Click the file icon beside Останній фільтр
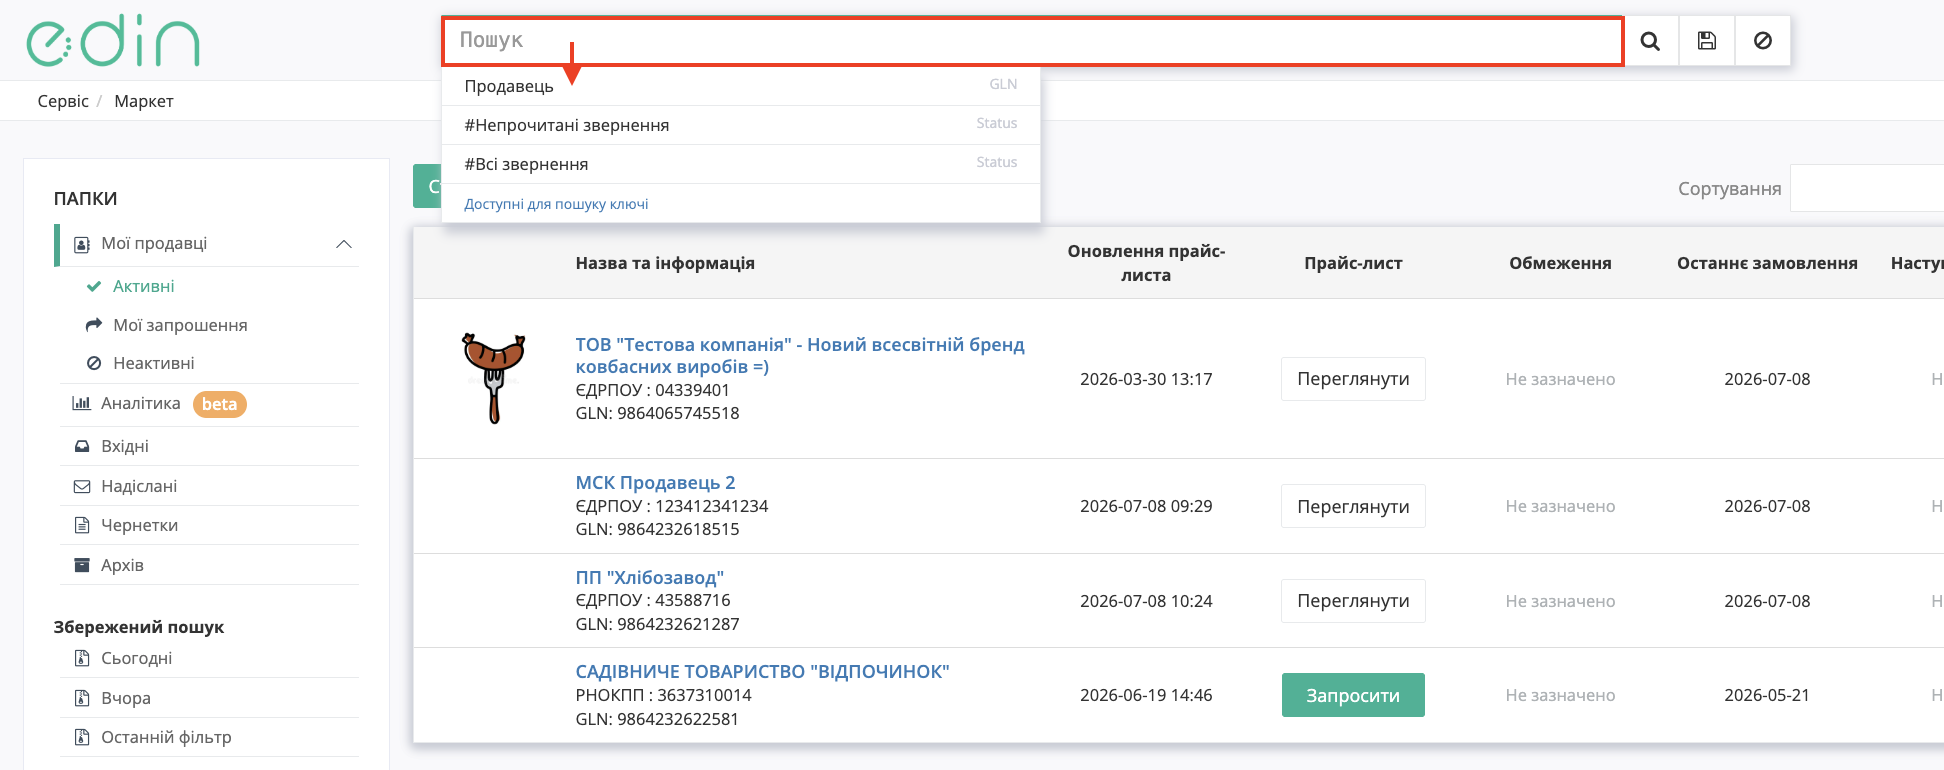The height and width of the screenshot is (770, 1944). (x=82, y=737)
